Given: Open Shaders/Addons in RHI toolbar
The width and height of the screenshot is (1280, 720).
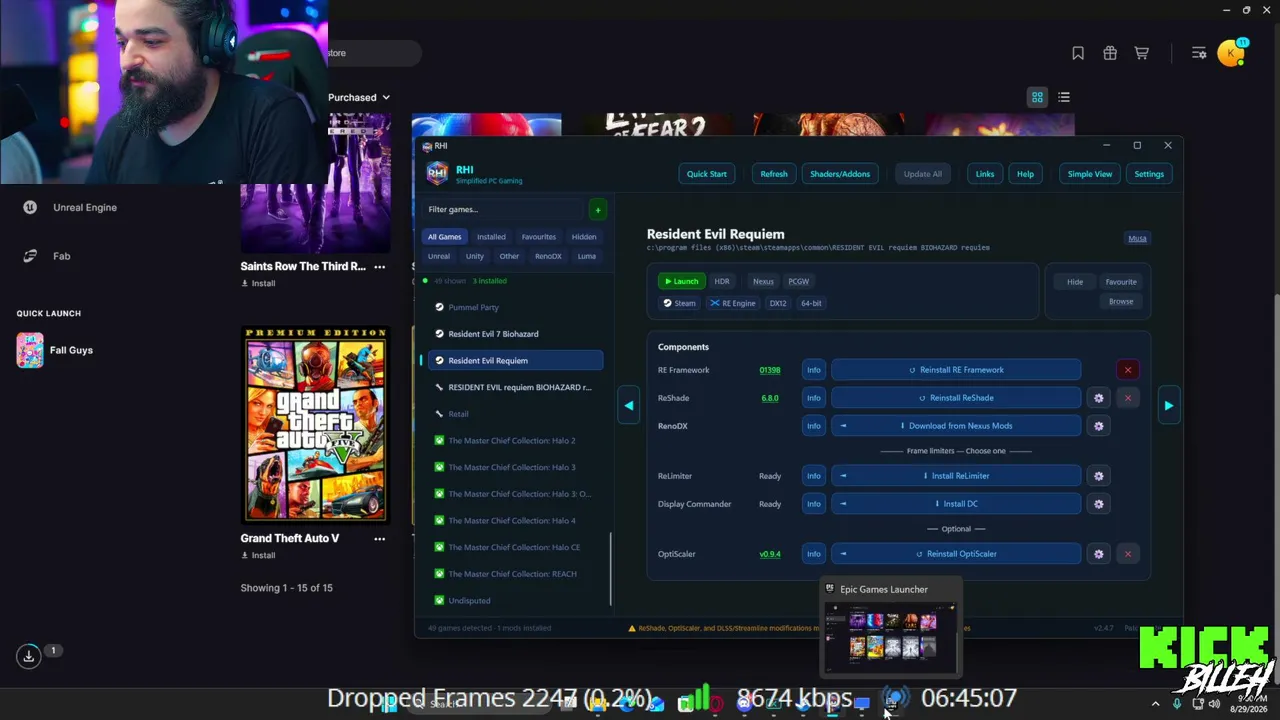Looking at the screenshot, I should coord(840,174).
